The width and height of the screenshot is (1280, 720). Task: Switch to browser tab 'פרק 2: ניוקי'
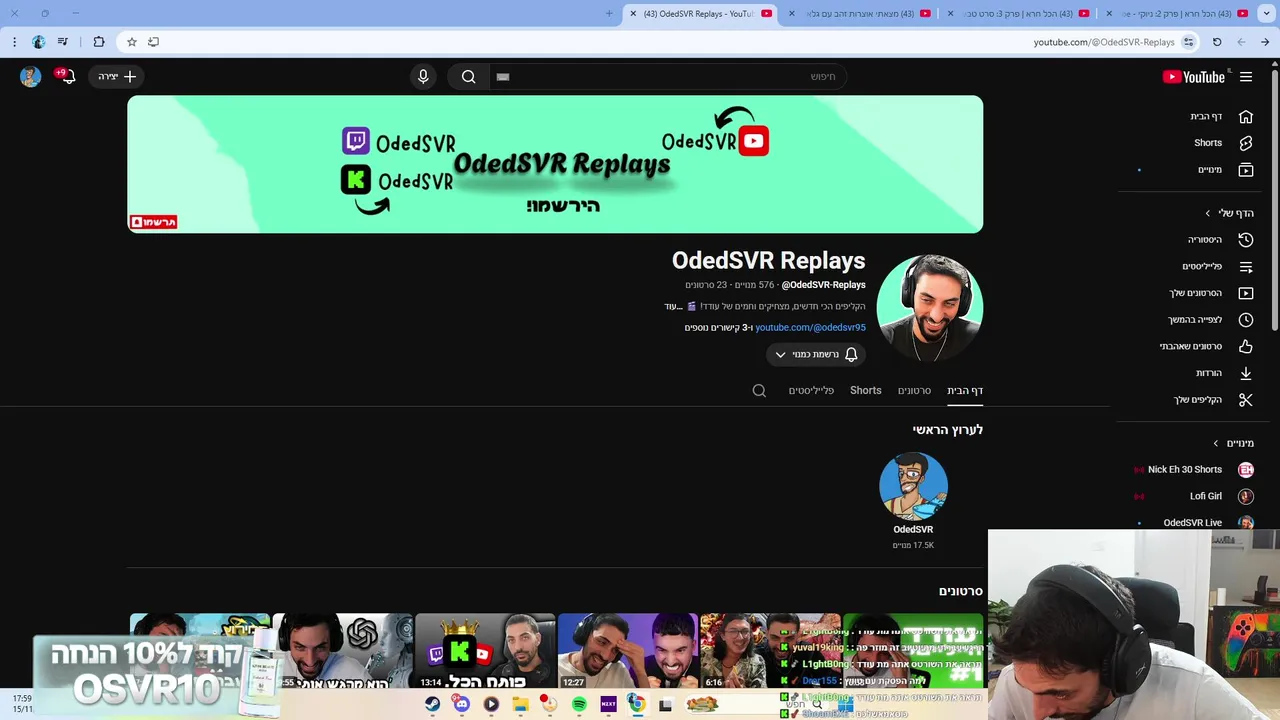click(1178, 14)
